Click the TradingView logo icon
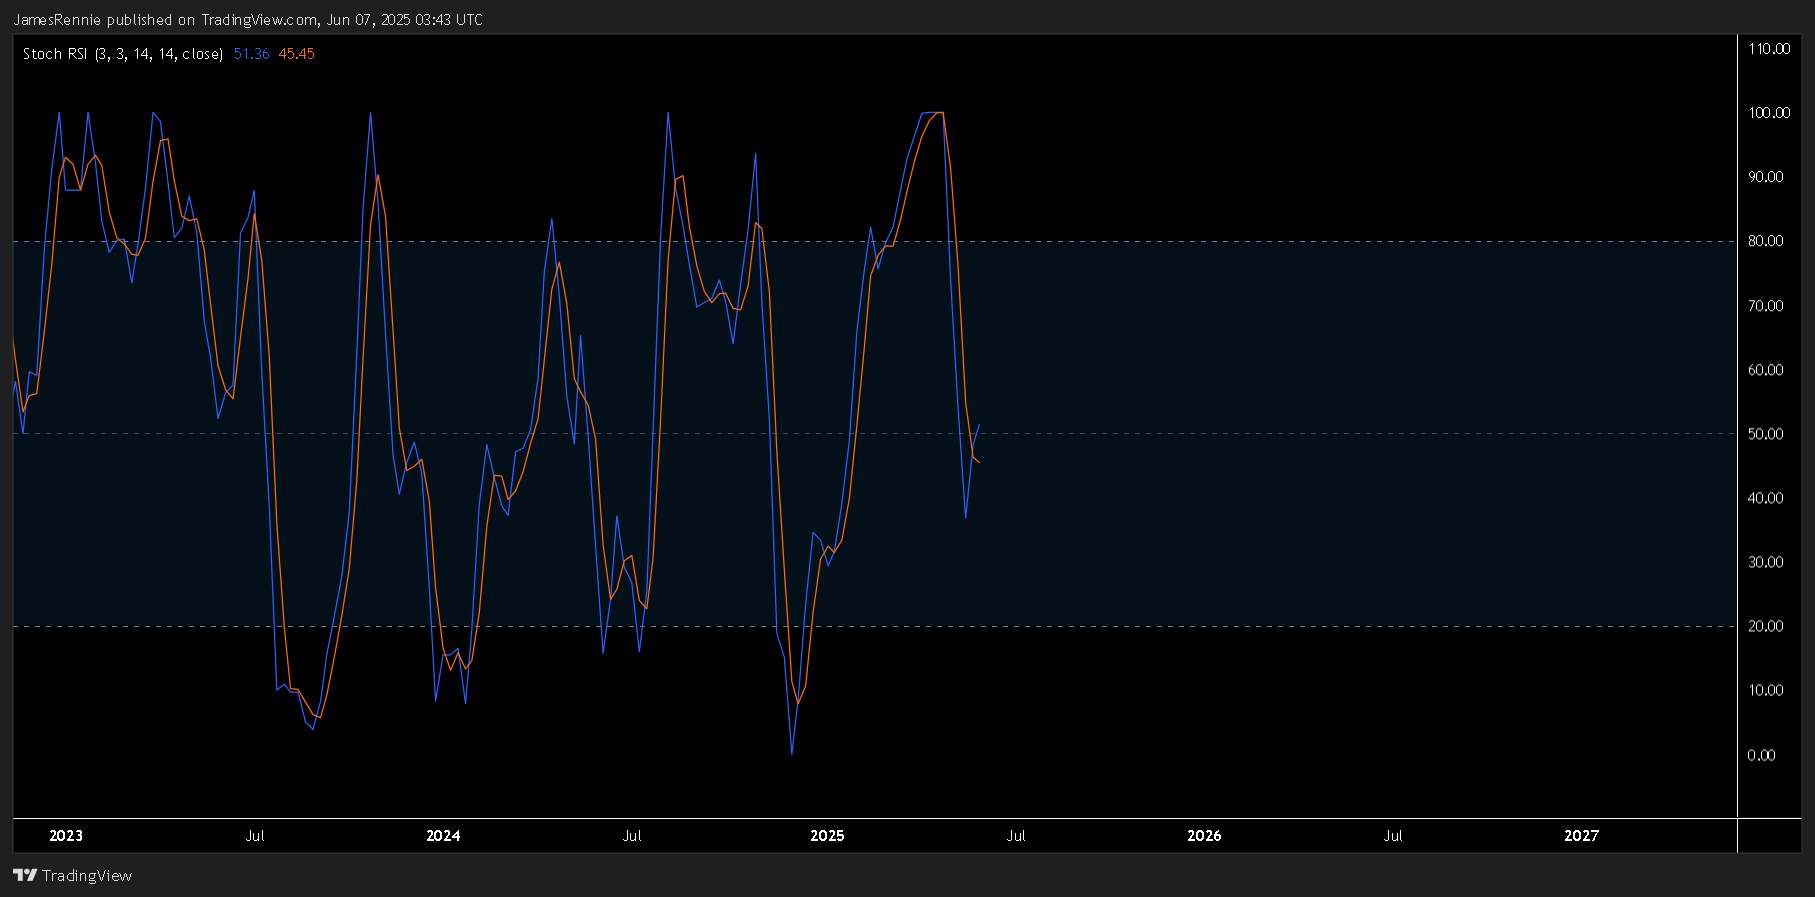The height and width of the screenshot is (897, 1815). [x=25, y=876]
